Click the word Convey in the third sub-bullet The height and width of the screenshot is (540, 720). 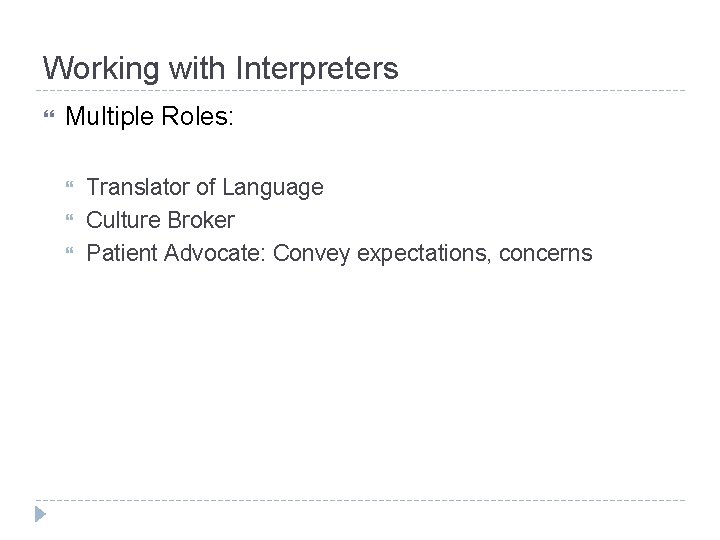(x=310, y=253)
